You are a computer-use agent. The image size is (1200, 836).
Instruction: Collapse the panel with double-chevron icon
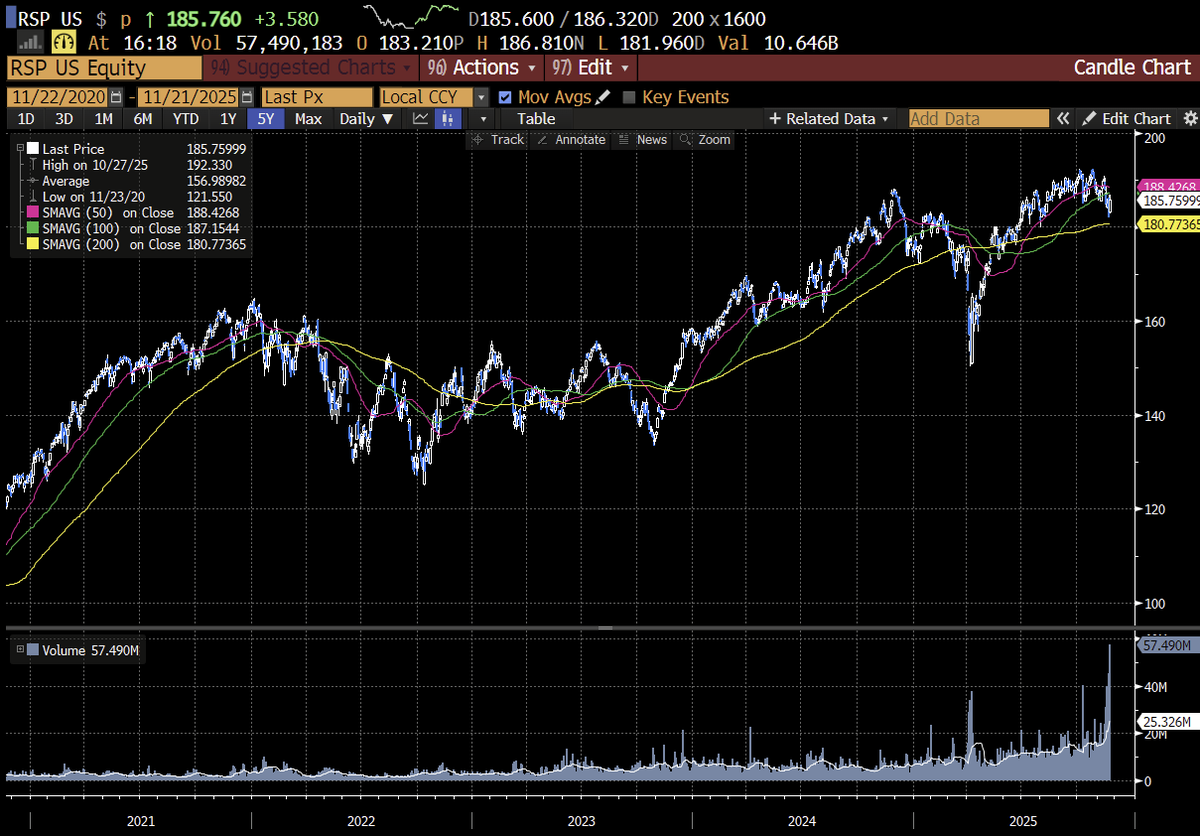coord(1063,118)
